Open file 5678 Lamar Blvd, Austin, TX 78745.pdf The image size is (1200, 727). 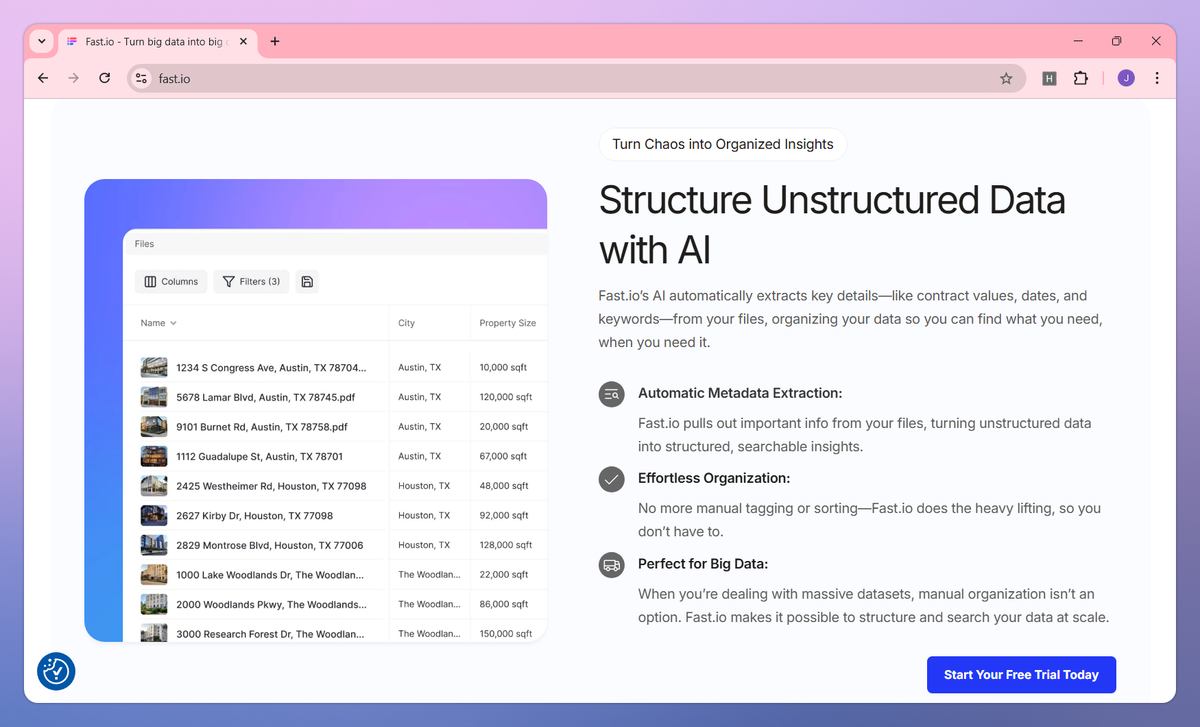coord(265,397)
